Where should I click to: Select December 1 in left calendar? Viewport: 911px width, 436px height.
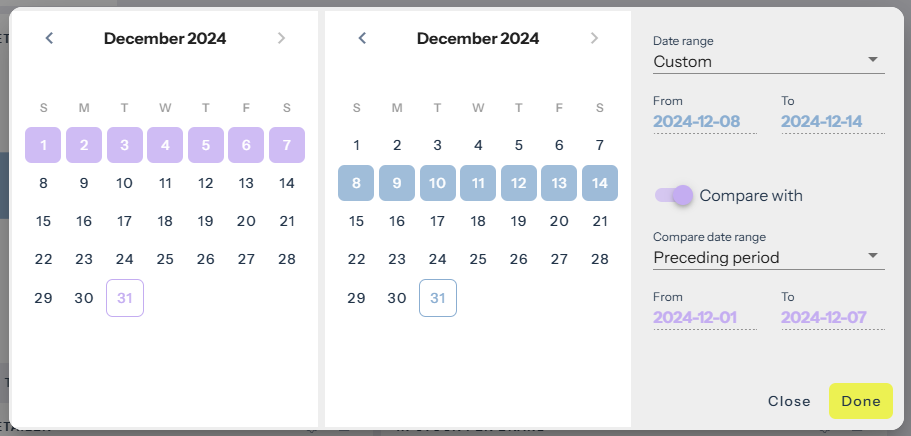point(43,145)
